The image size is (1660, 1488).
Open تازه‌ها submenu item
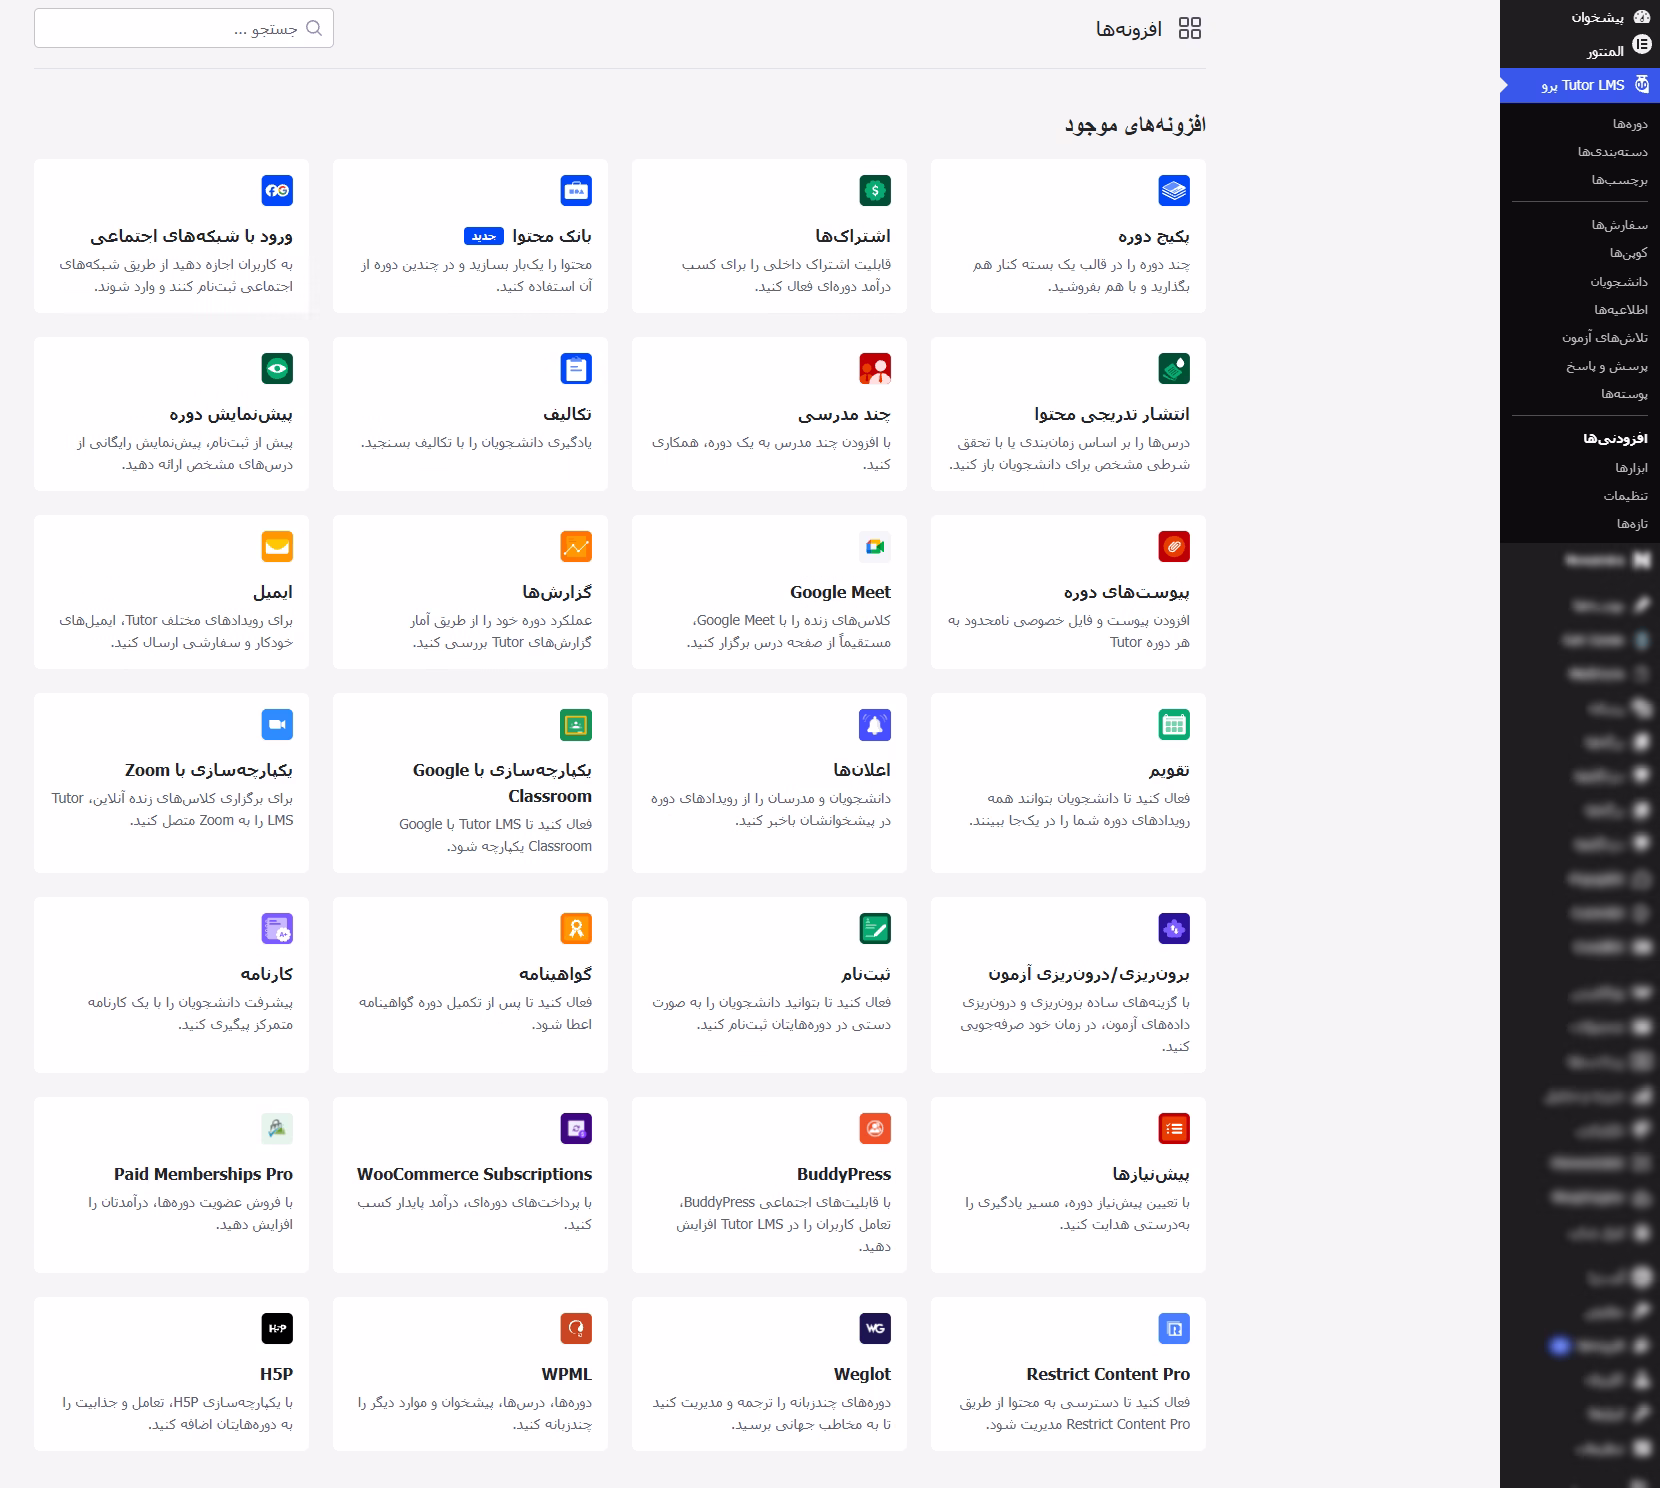tap(1632, 523)
